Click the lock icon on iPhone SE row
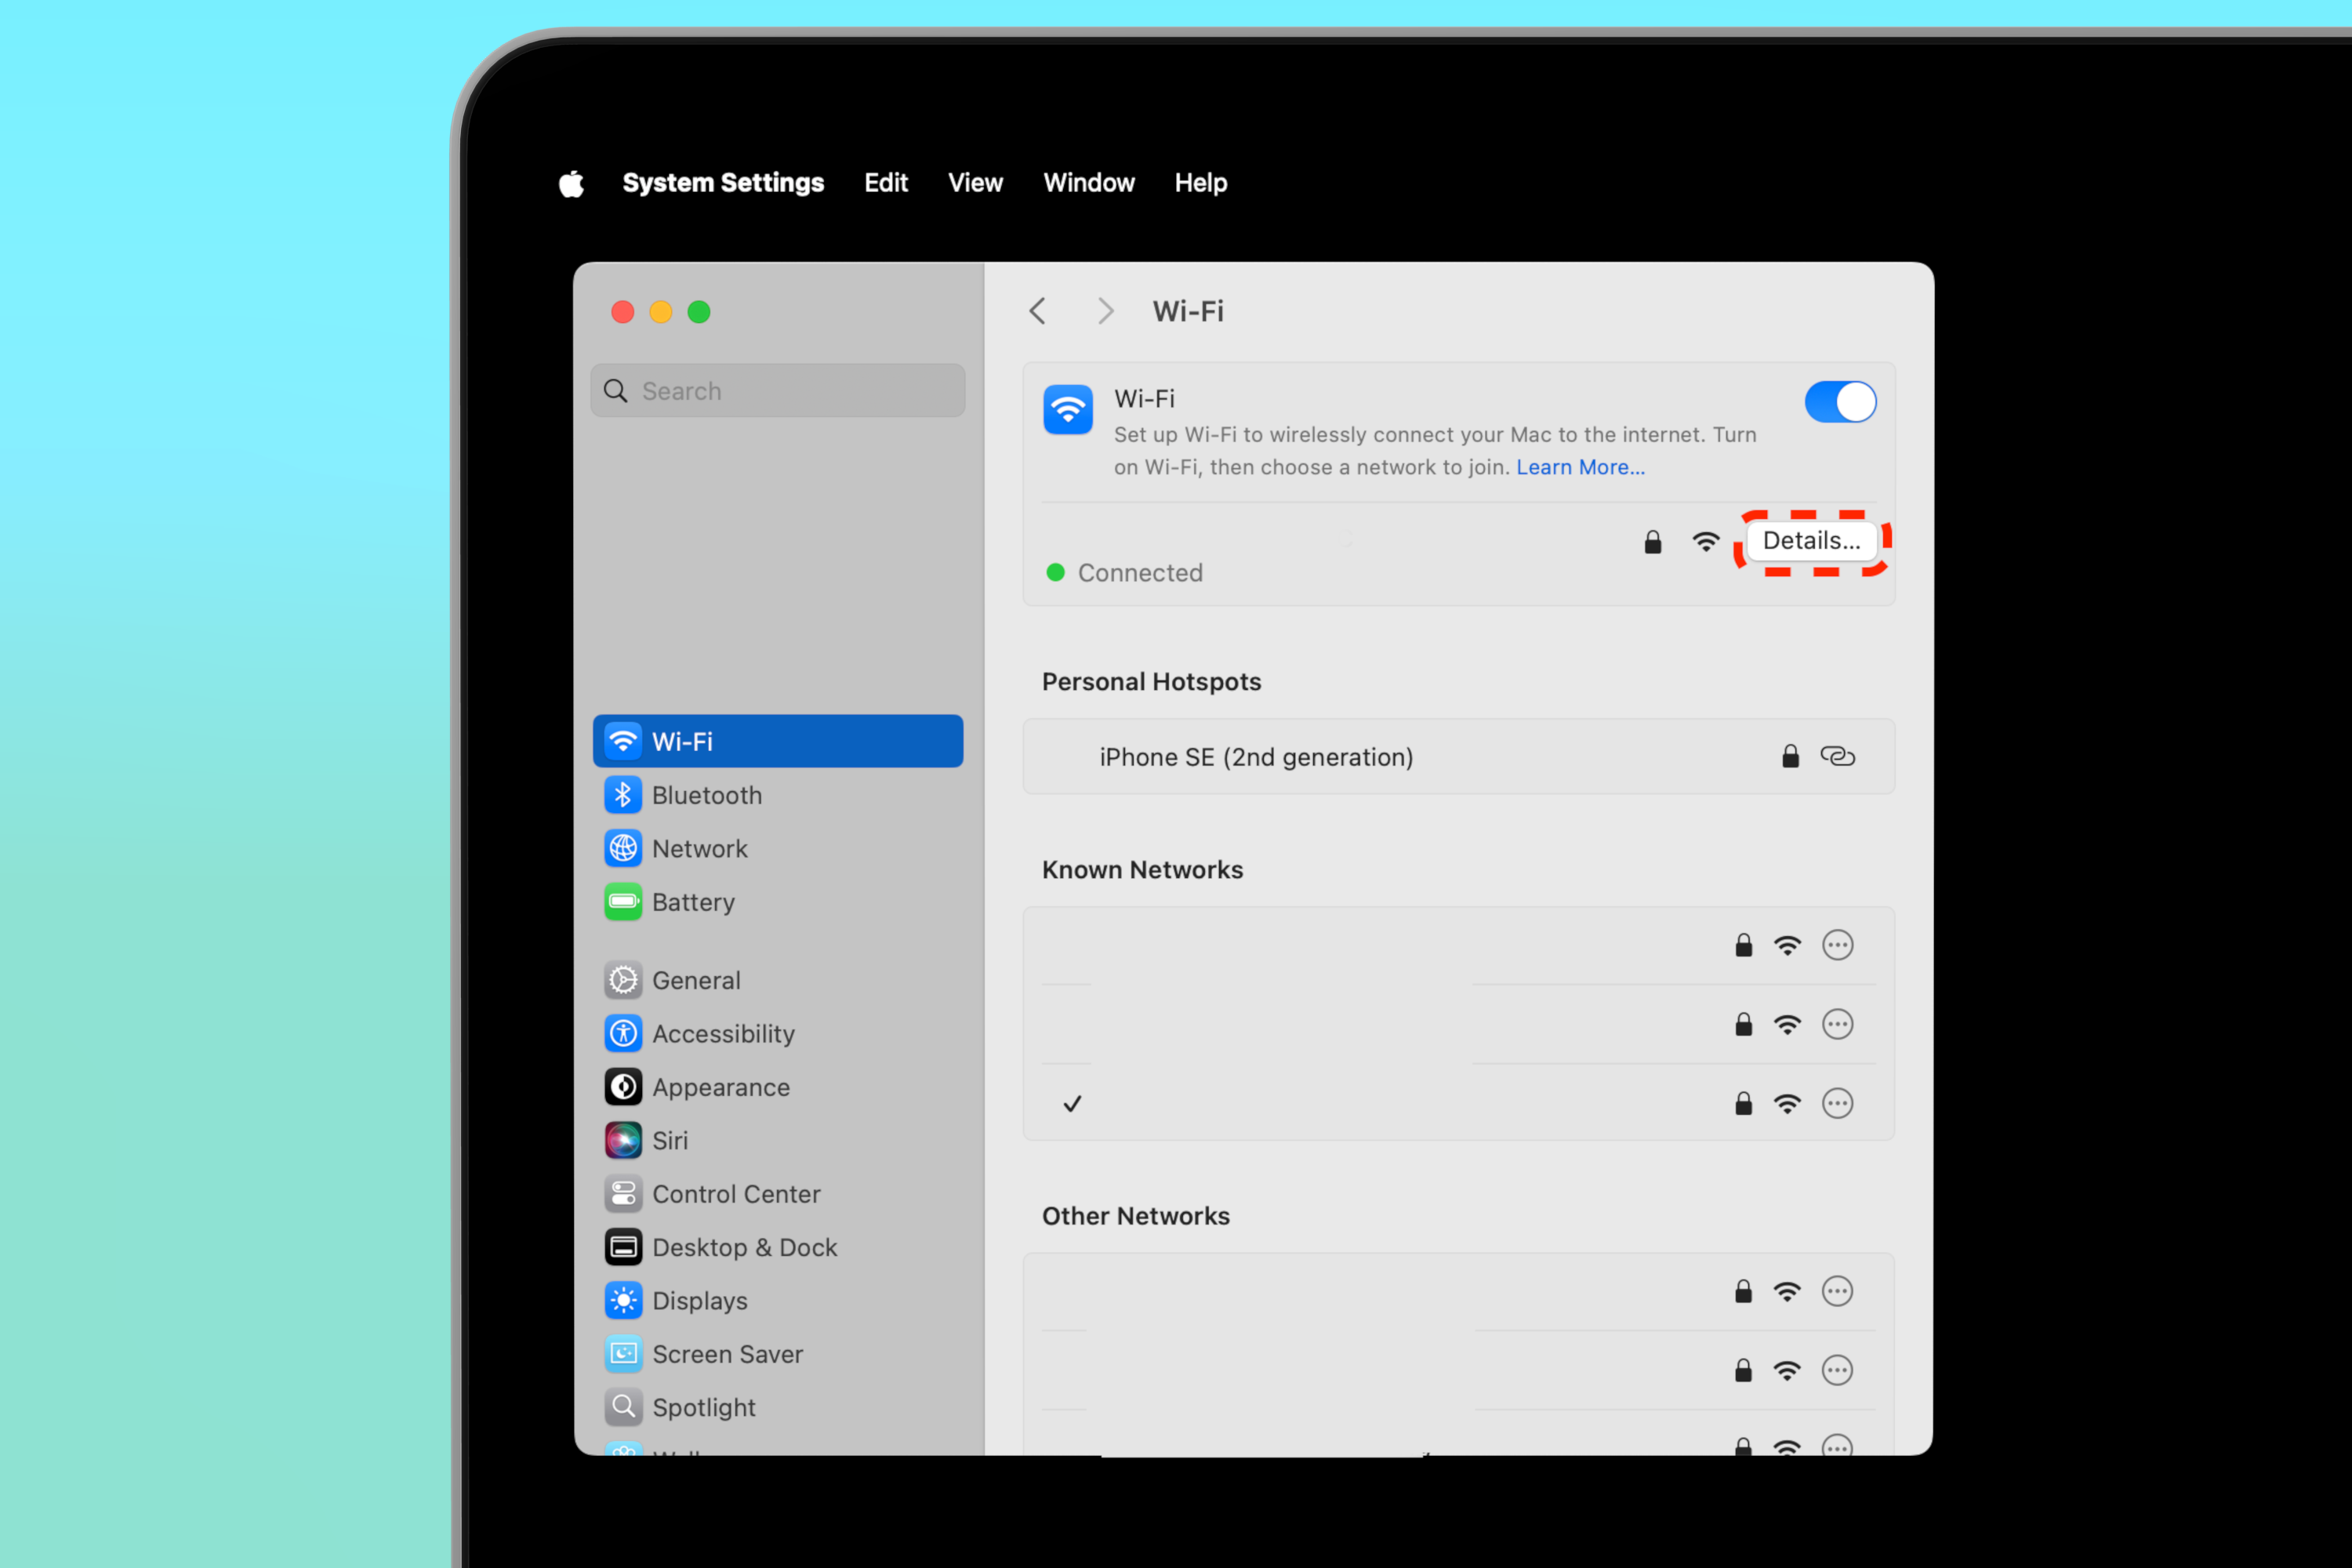The image size is (2352, 1568). point(1790,756)
